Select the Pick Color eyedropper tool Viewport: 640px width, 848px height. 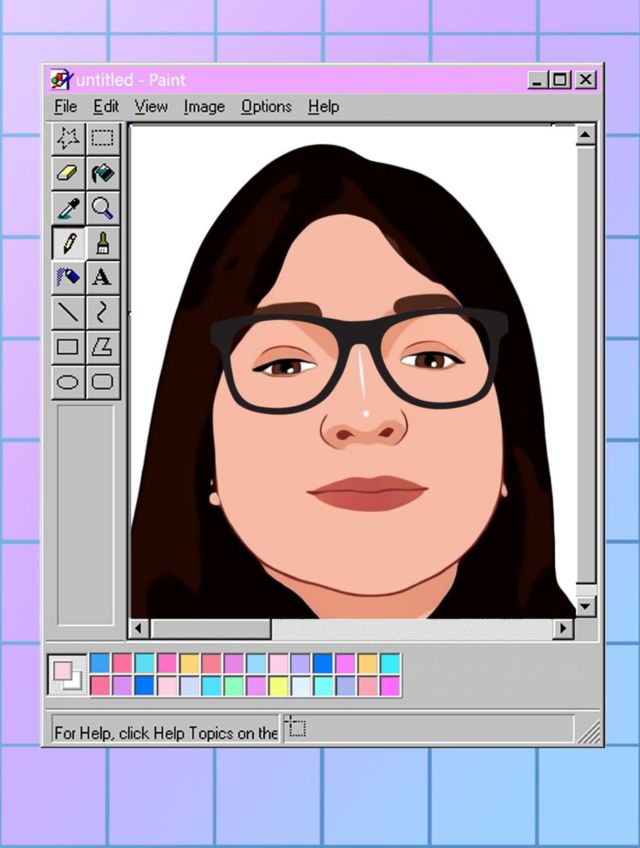click(x=68, y=208)
